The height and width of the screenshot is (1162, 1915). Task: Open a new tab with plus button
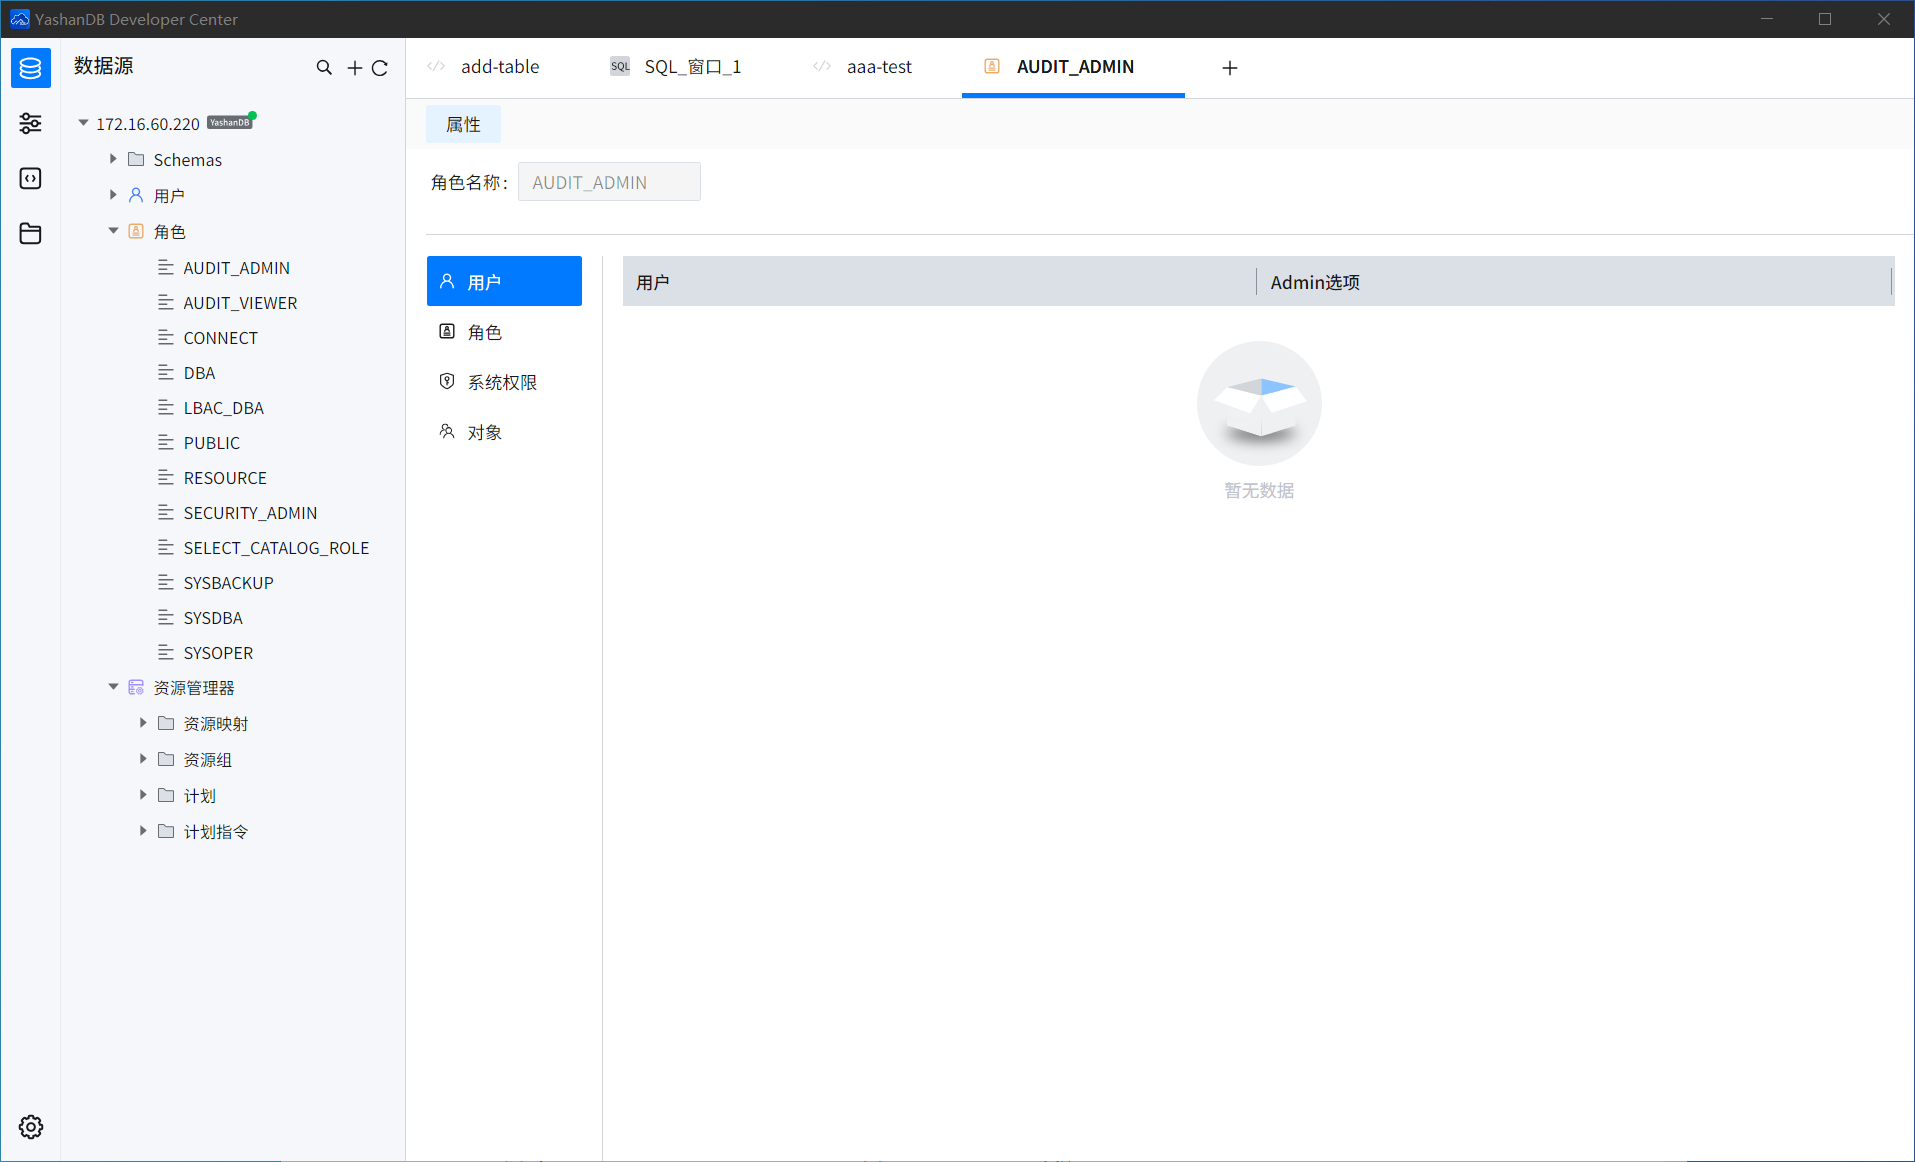[x=1230, y=67]
